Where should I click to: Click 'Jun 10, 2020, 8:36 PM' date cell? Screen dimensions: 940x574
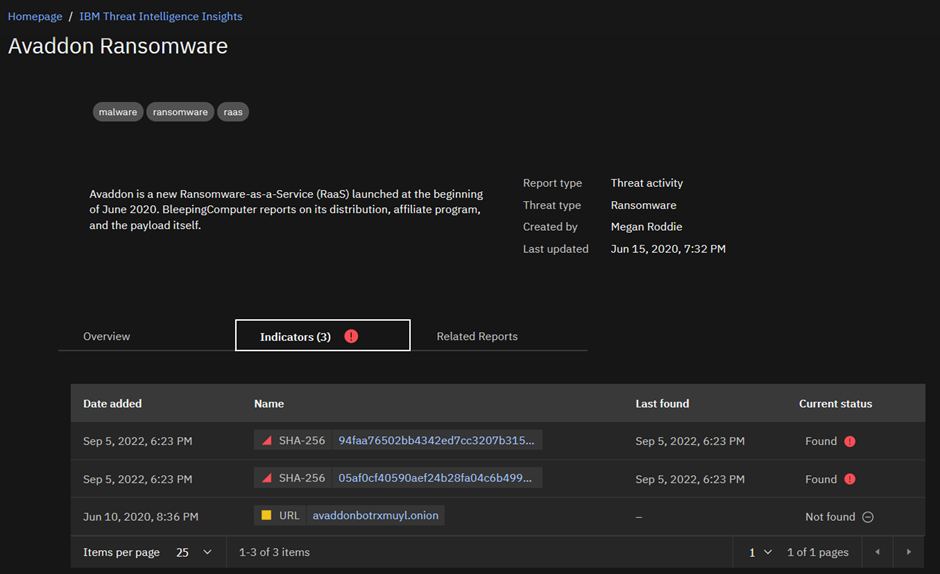[x=140, y=517]
